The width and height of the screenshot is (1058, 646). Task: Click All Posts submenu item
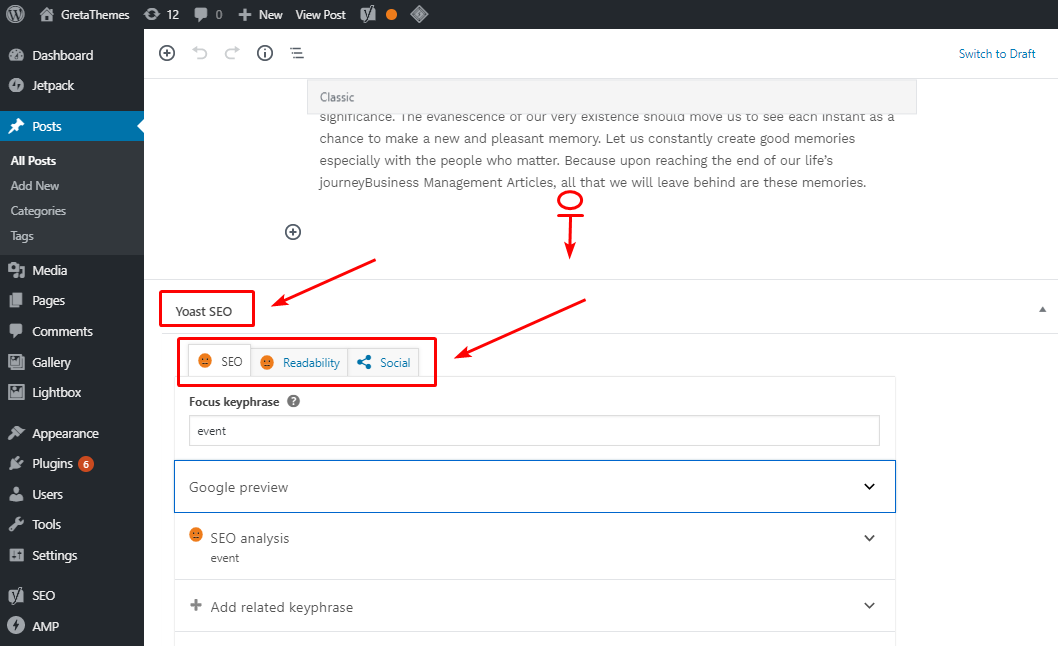(x=33, y=161)
